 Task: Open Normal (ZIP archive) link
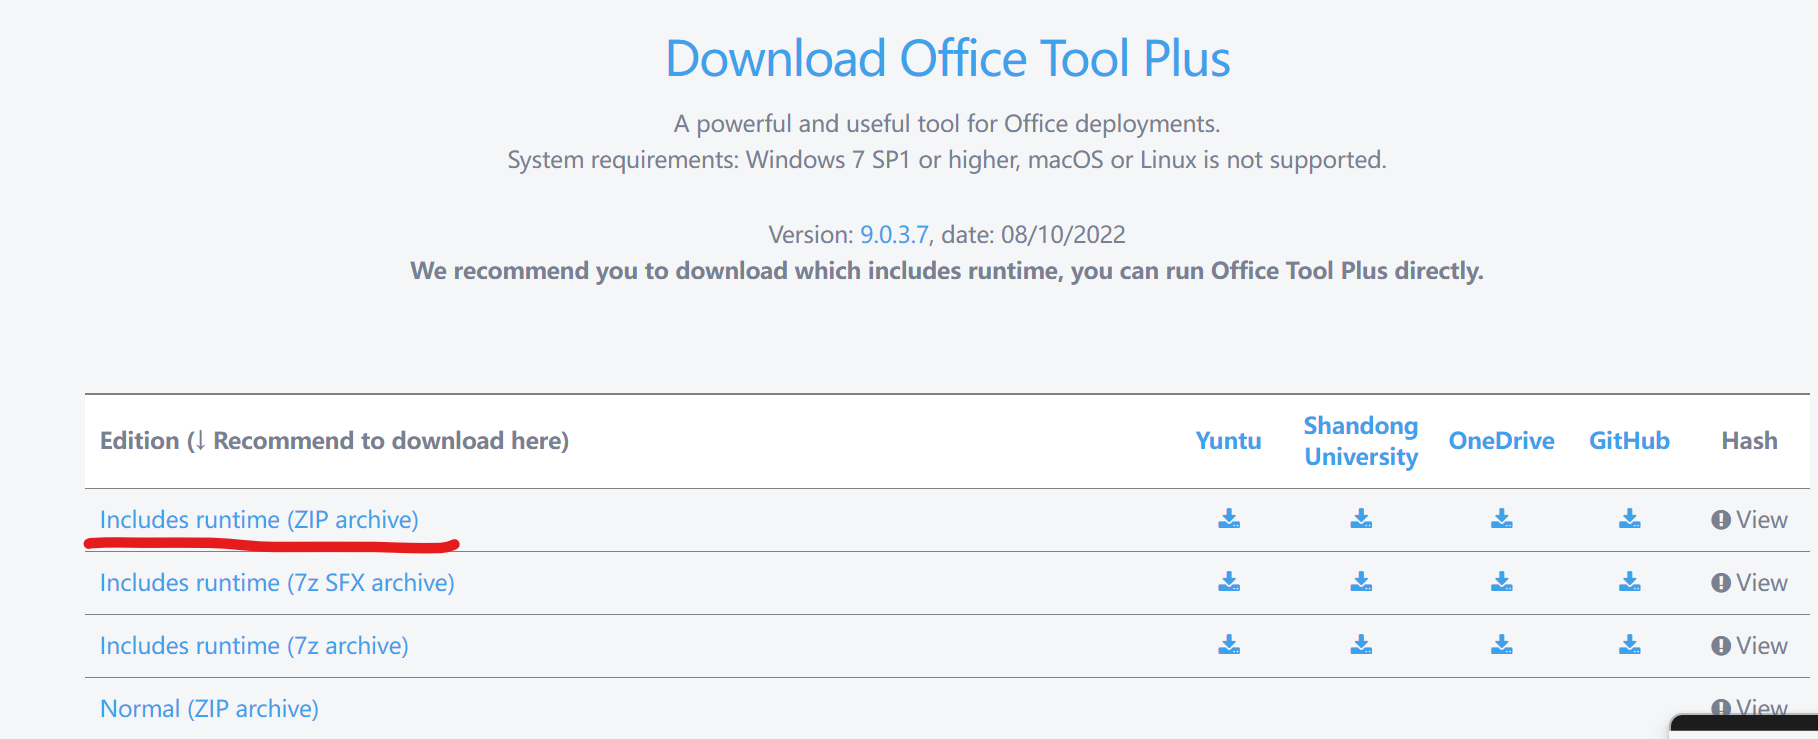(x=209, y=709)
